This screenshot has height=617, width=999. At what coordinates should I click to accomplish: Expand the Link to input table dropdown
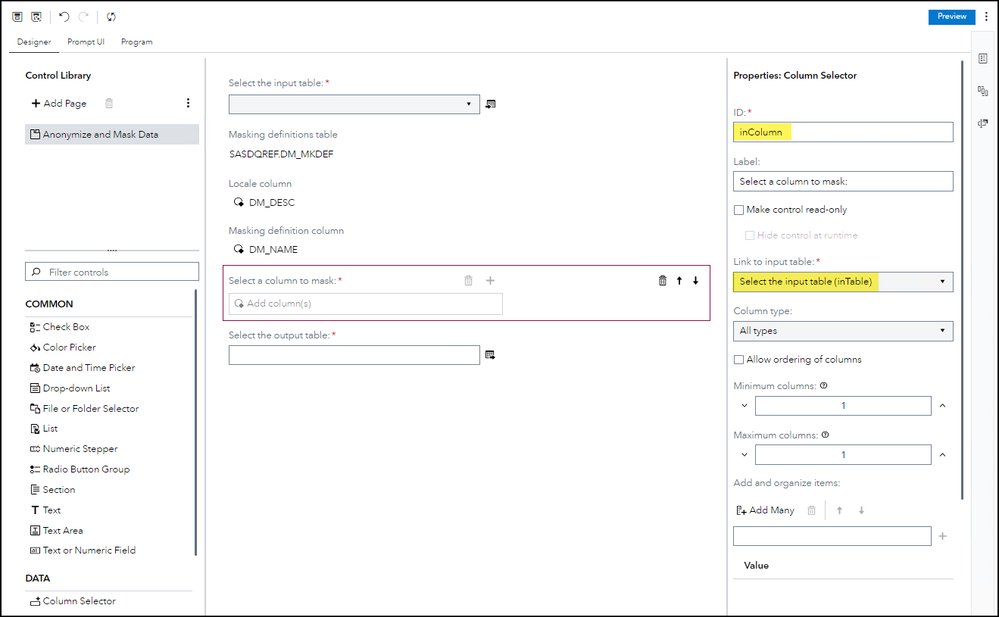click(x=842, y=282)
